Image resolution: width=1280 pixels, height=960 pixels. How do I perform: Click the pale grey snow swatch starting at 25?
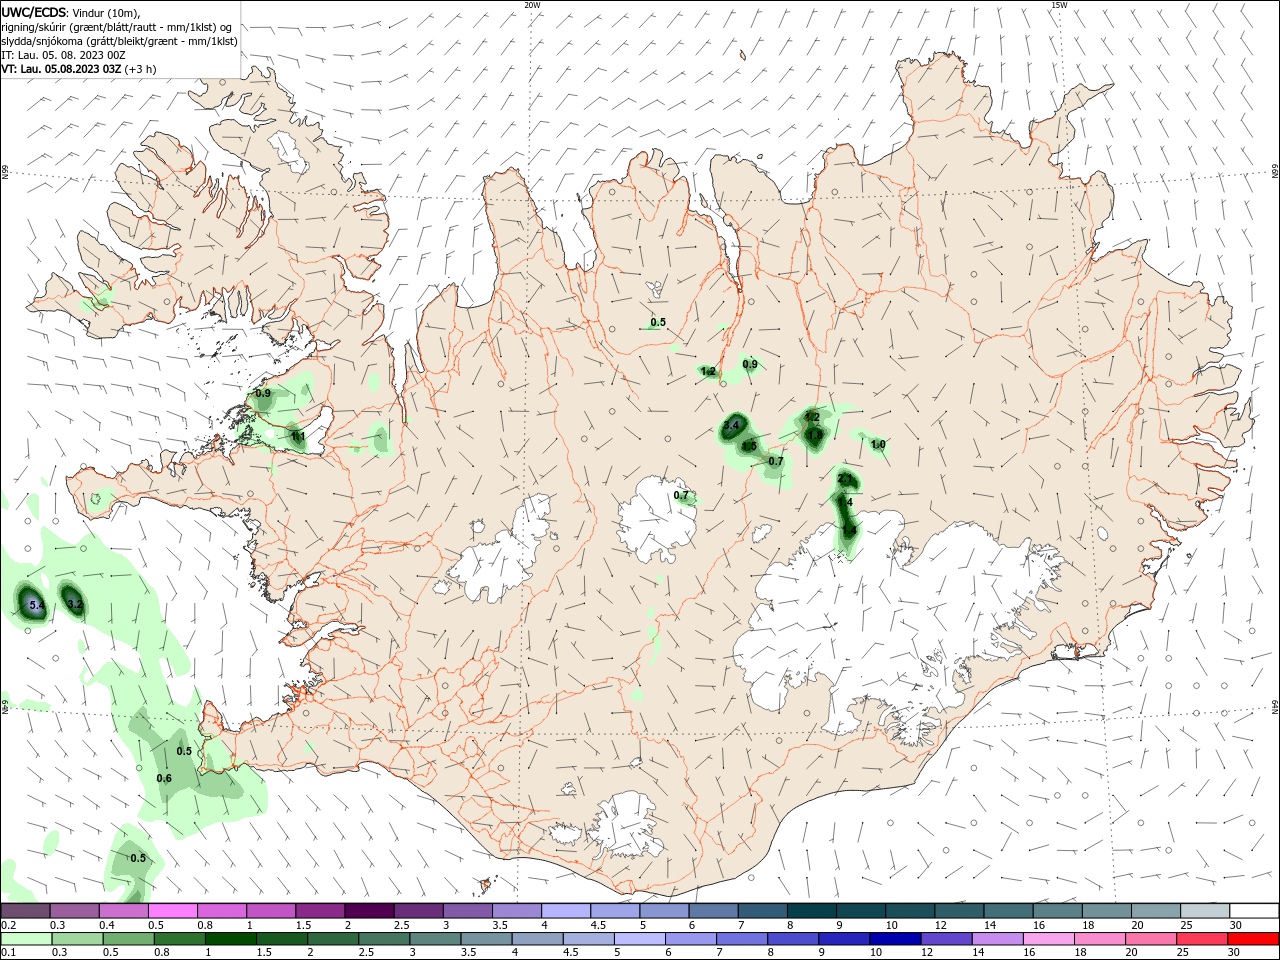click(x=1205, y=910)
